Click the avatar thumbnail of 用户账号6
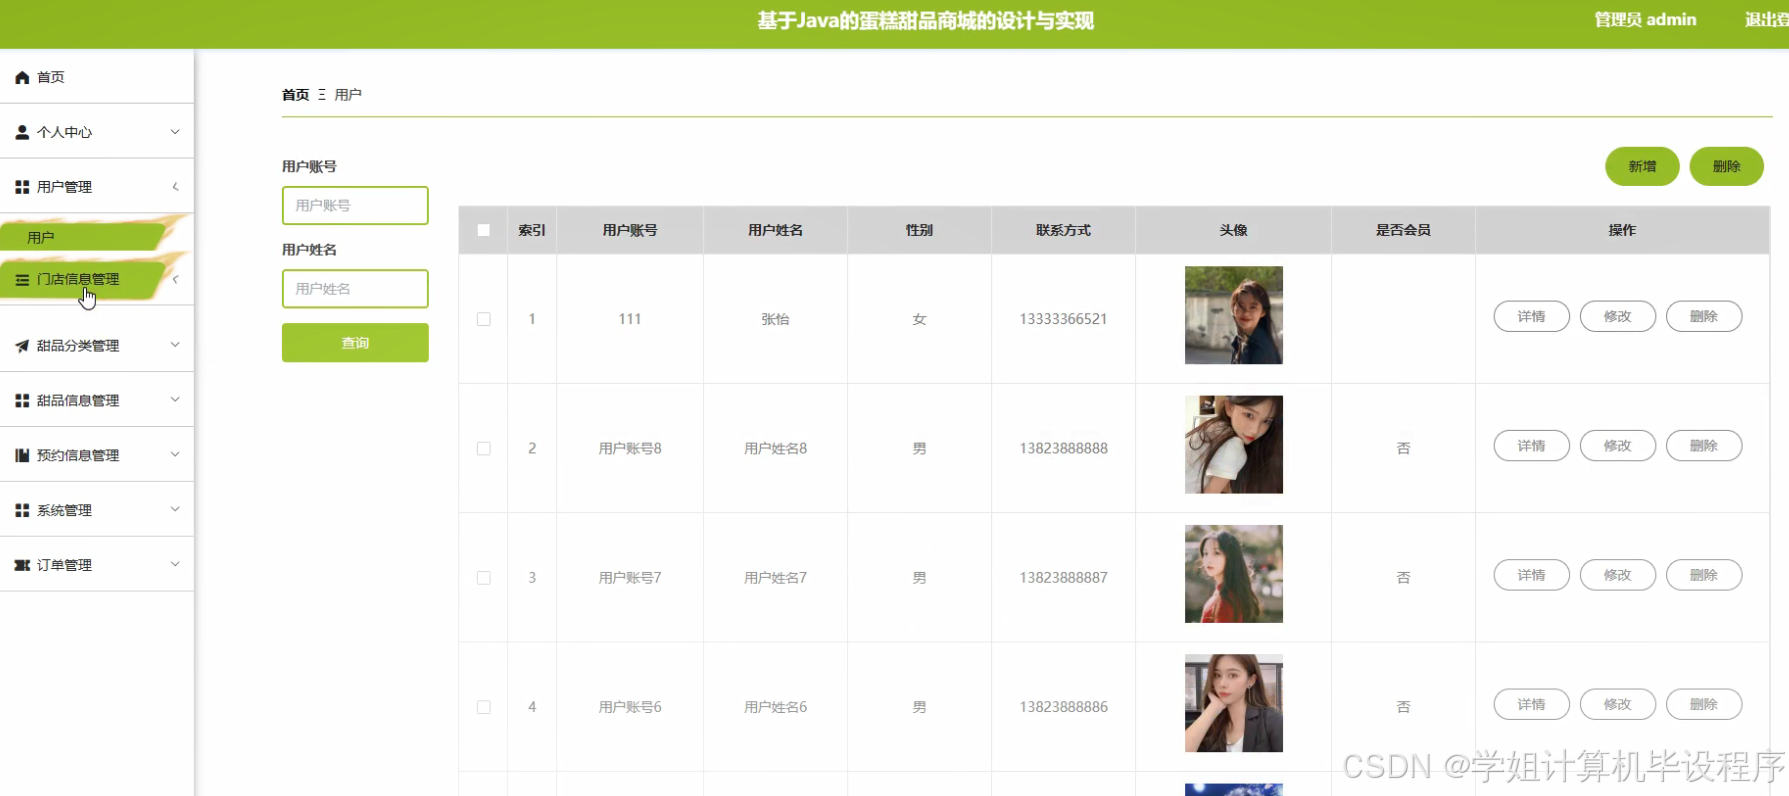The image size is (1789, 796). [x=1233, y=703]
